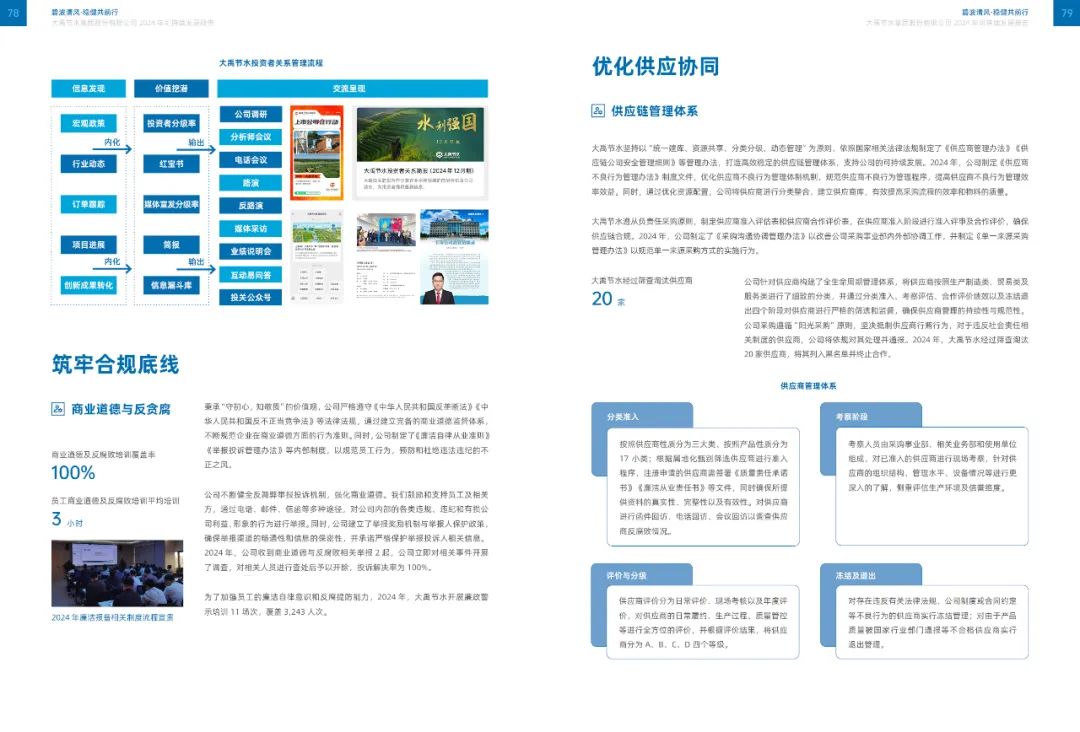
Task: Open the 水利强国 banner image
Action: (420, 135)
